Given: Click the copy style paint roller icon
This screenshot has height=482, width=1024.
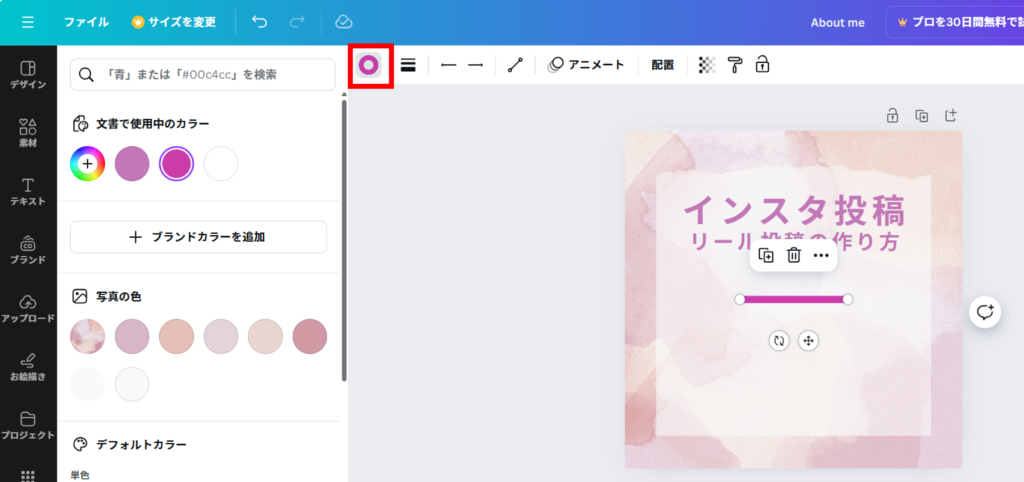Looking at the screenshot, I should point(735,65).
